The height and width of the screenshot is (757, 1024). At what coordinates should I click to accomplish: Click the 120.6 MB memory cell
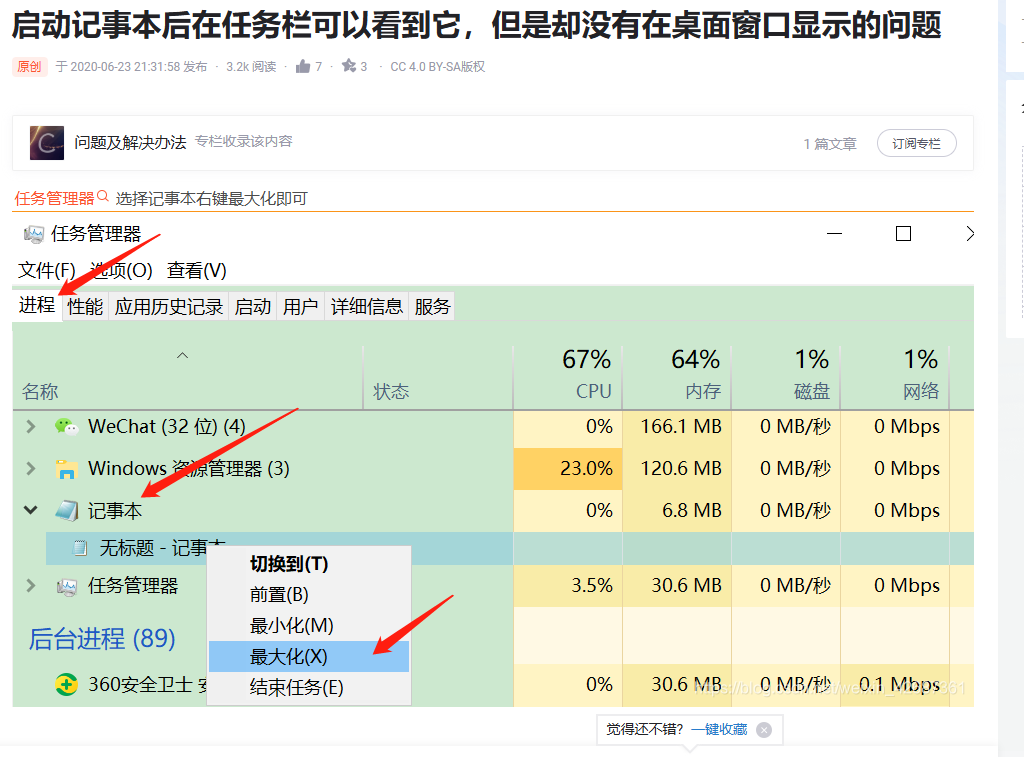[x=677, y=468]
